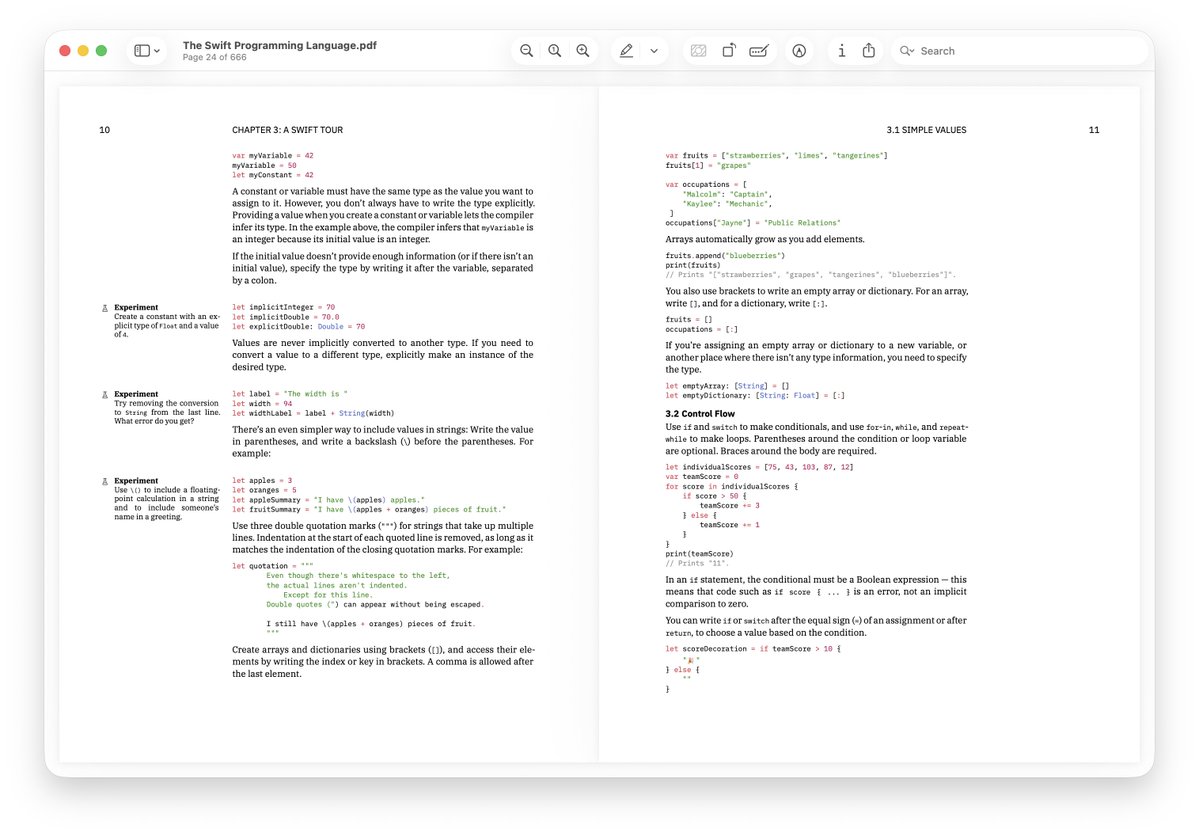Viewport: 1199px width, 836px height.
Task: Show the form filling toolbar
Action: coord(759,50)
